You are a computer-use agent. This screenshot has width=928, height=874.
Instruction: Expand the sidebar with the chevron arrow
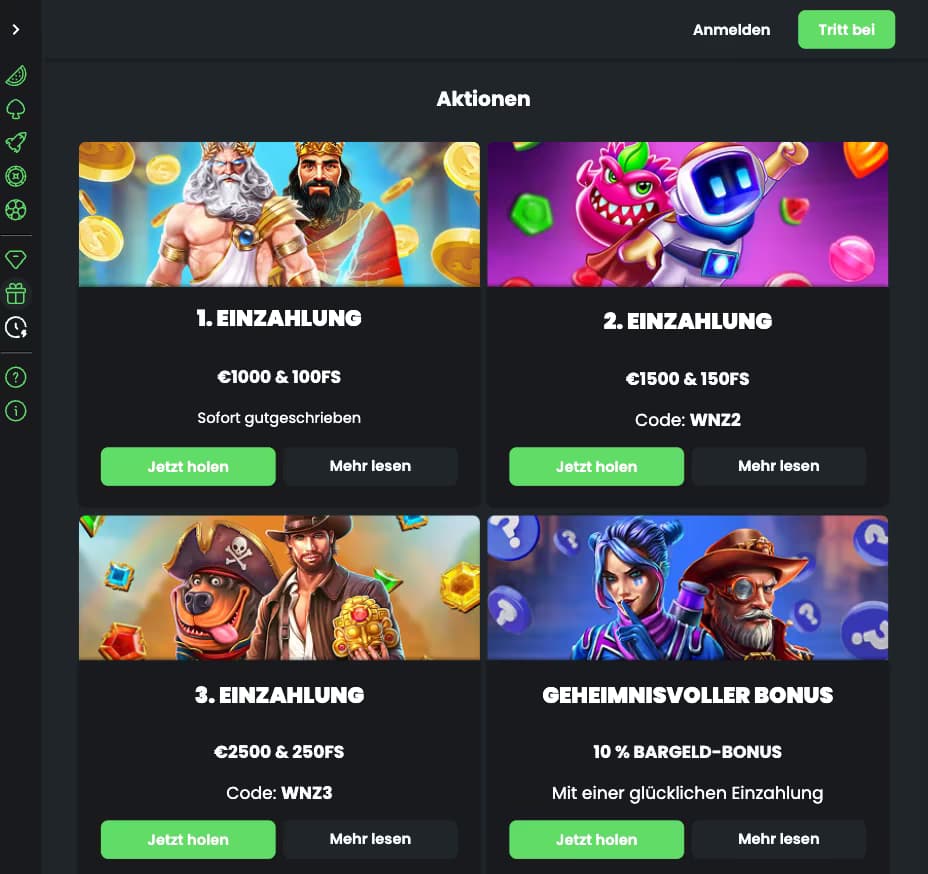point(16,29)
